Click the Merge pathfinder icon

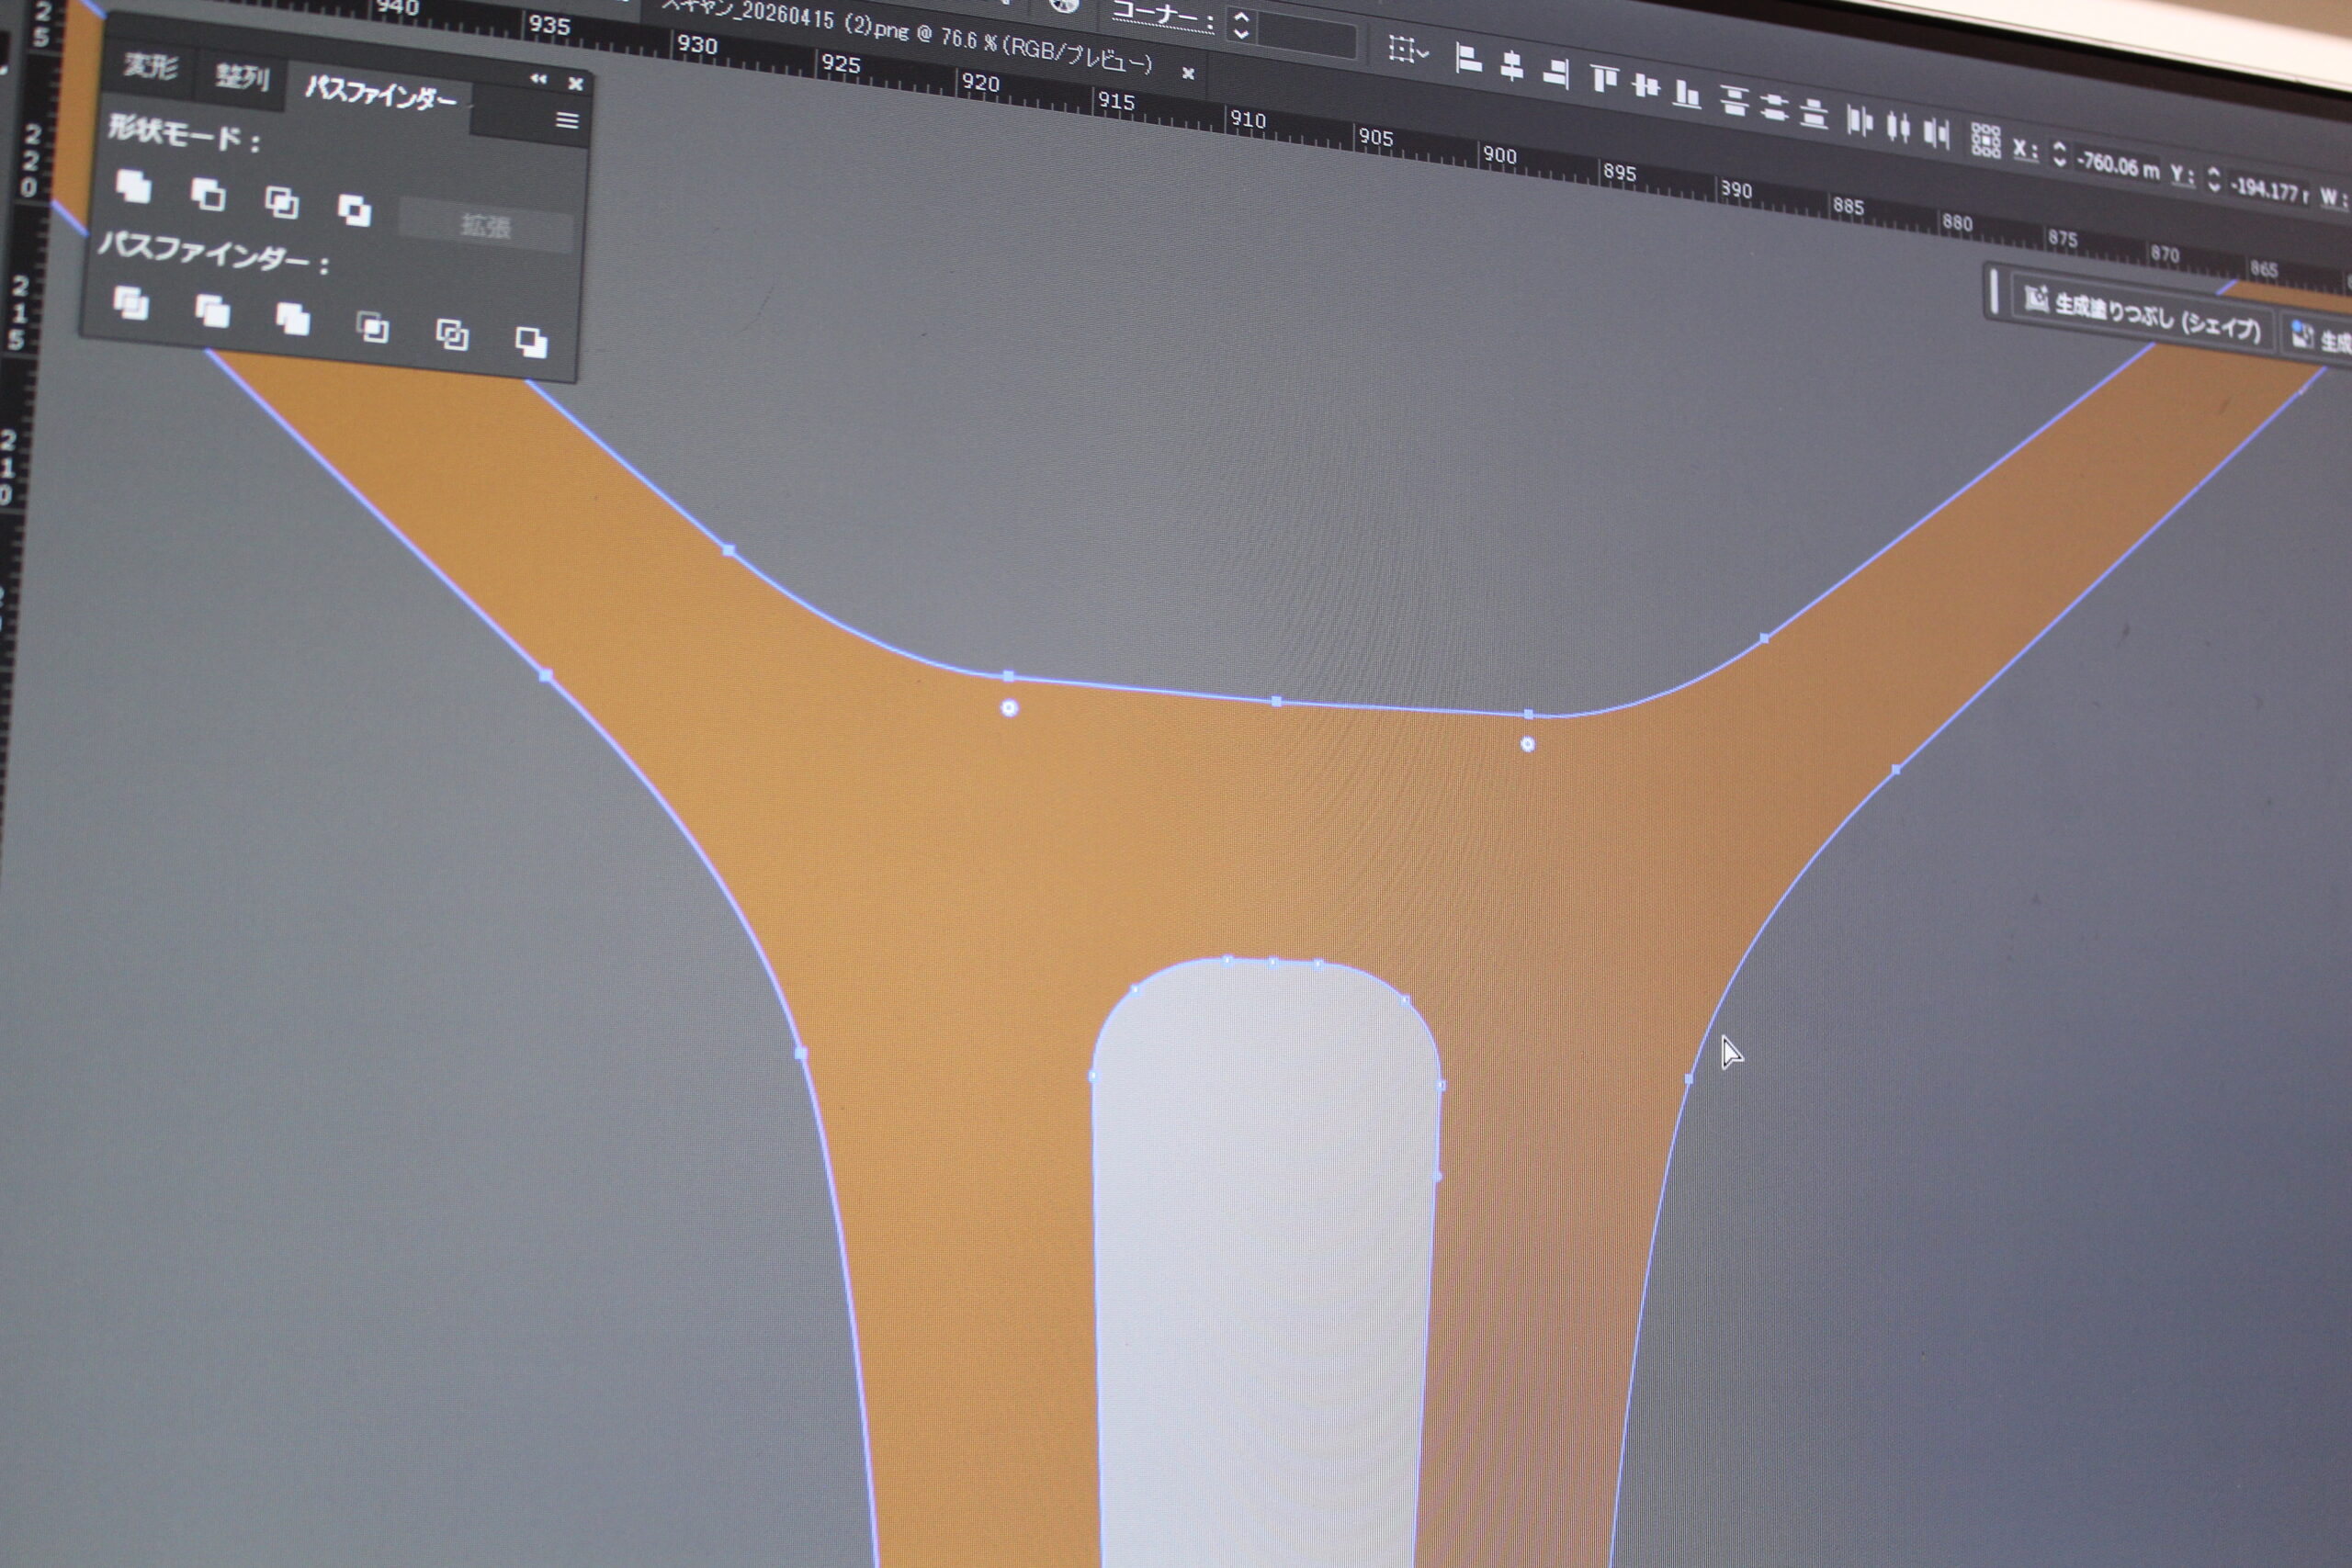tap(292, 318)
